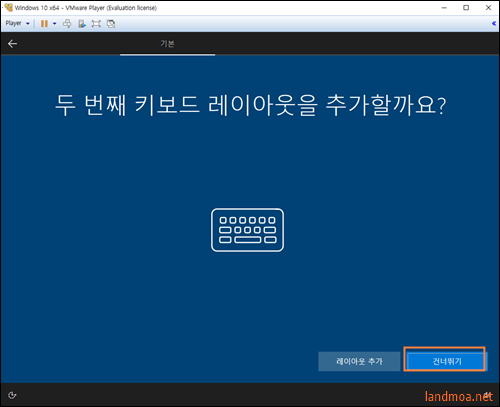Click the 건너뛰기 button to skip
This screenshot has width=500, height=407.
[447, 361]
